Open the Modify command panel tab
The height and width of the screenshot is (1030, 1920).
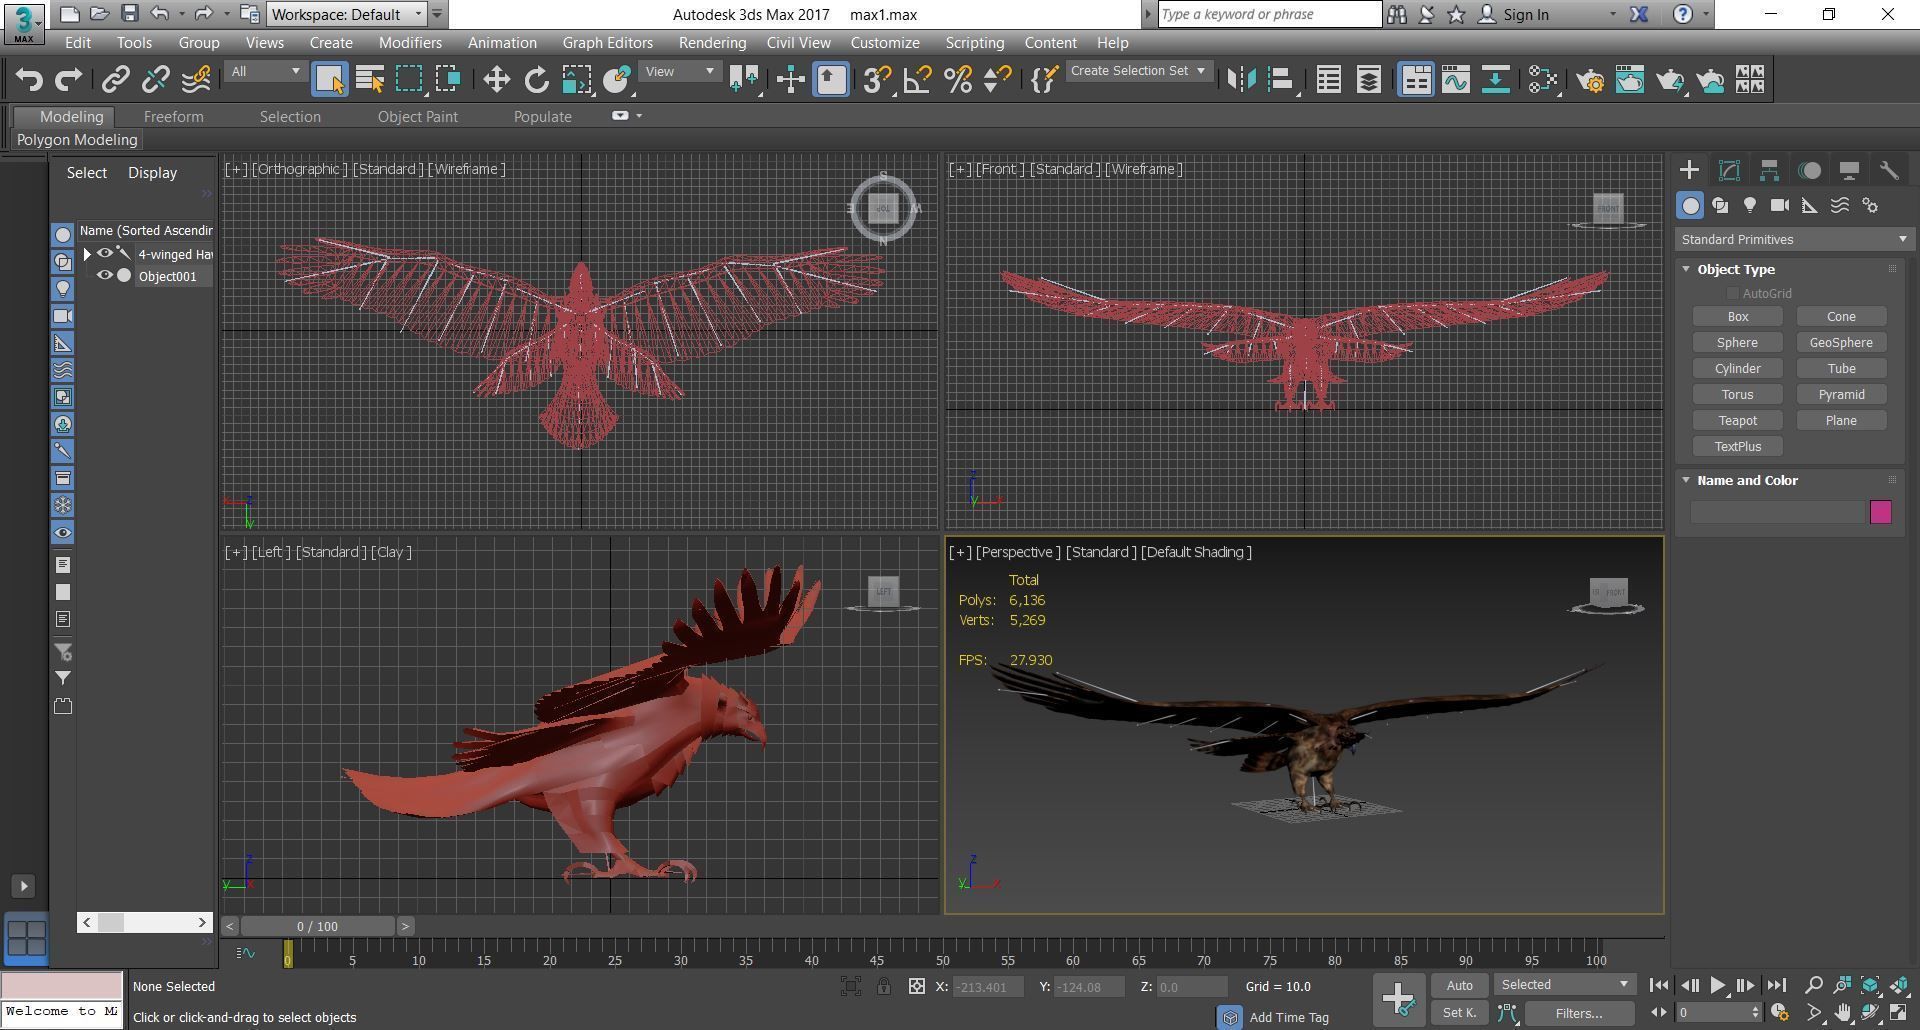(1729, 170)
